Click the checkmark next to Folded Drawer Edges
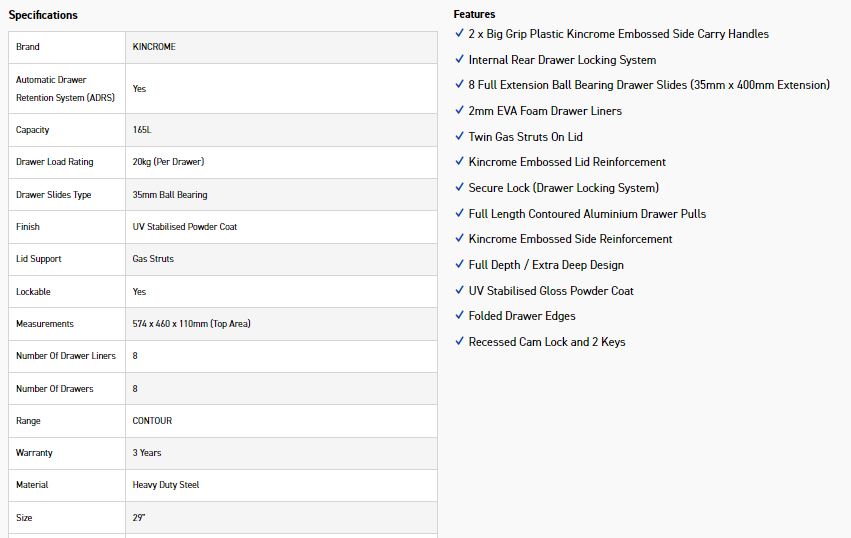This screenshot has width=851, height=538. [459, 315]
